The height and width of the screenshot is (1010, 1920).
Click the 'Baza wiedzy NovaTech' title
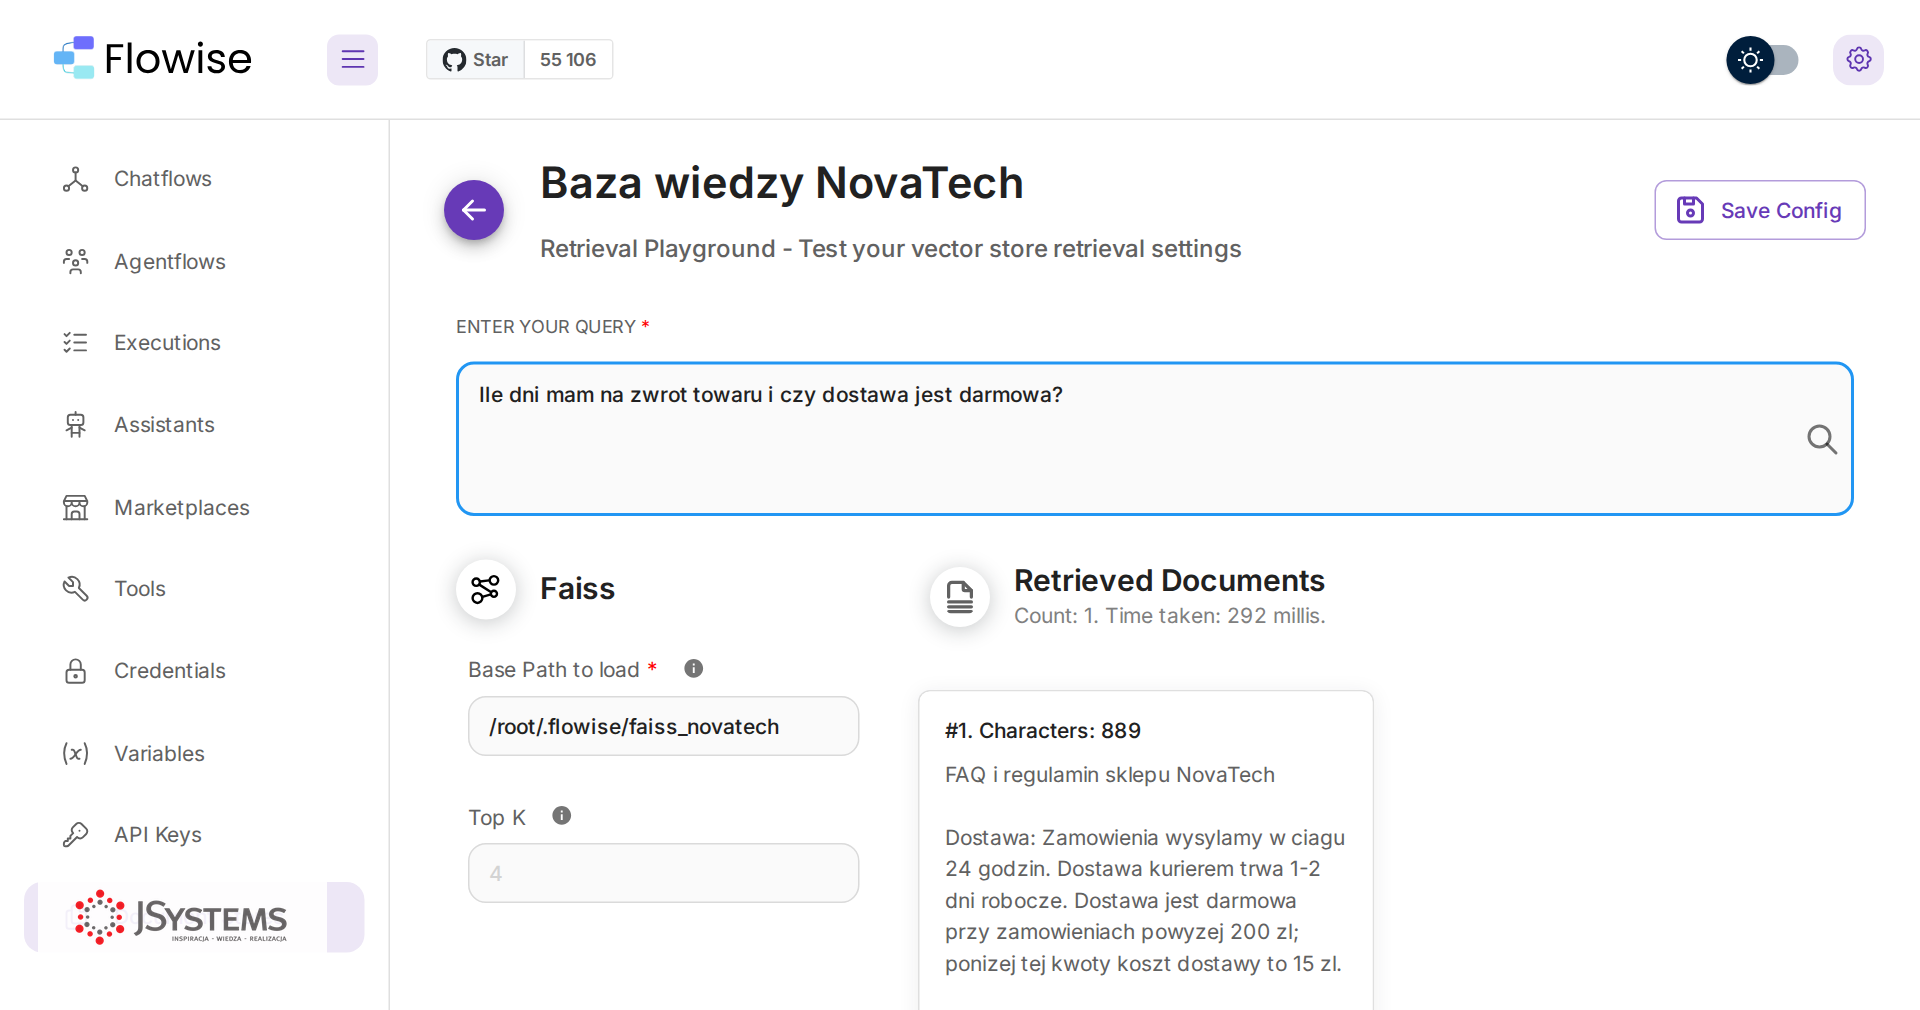coord(782,183)
